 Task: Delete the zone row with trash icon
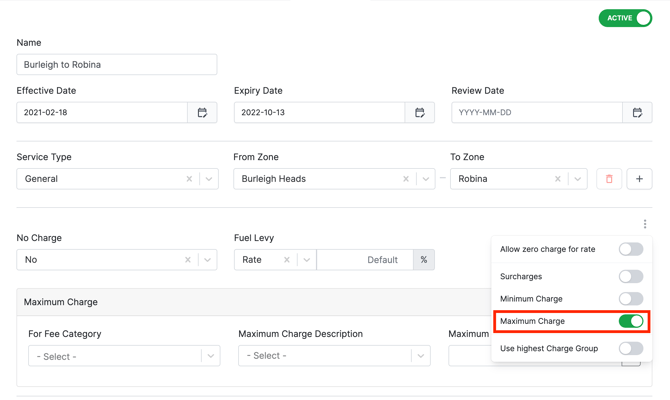point(609,179)
